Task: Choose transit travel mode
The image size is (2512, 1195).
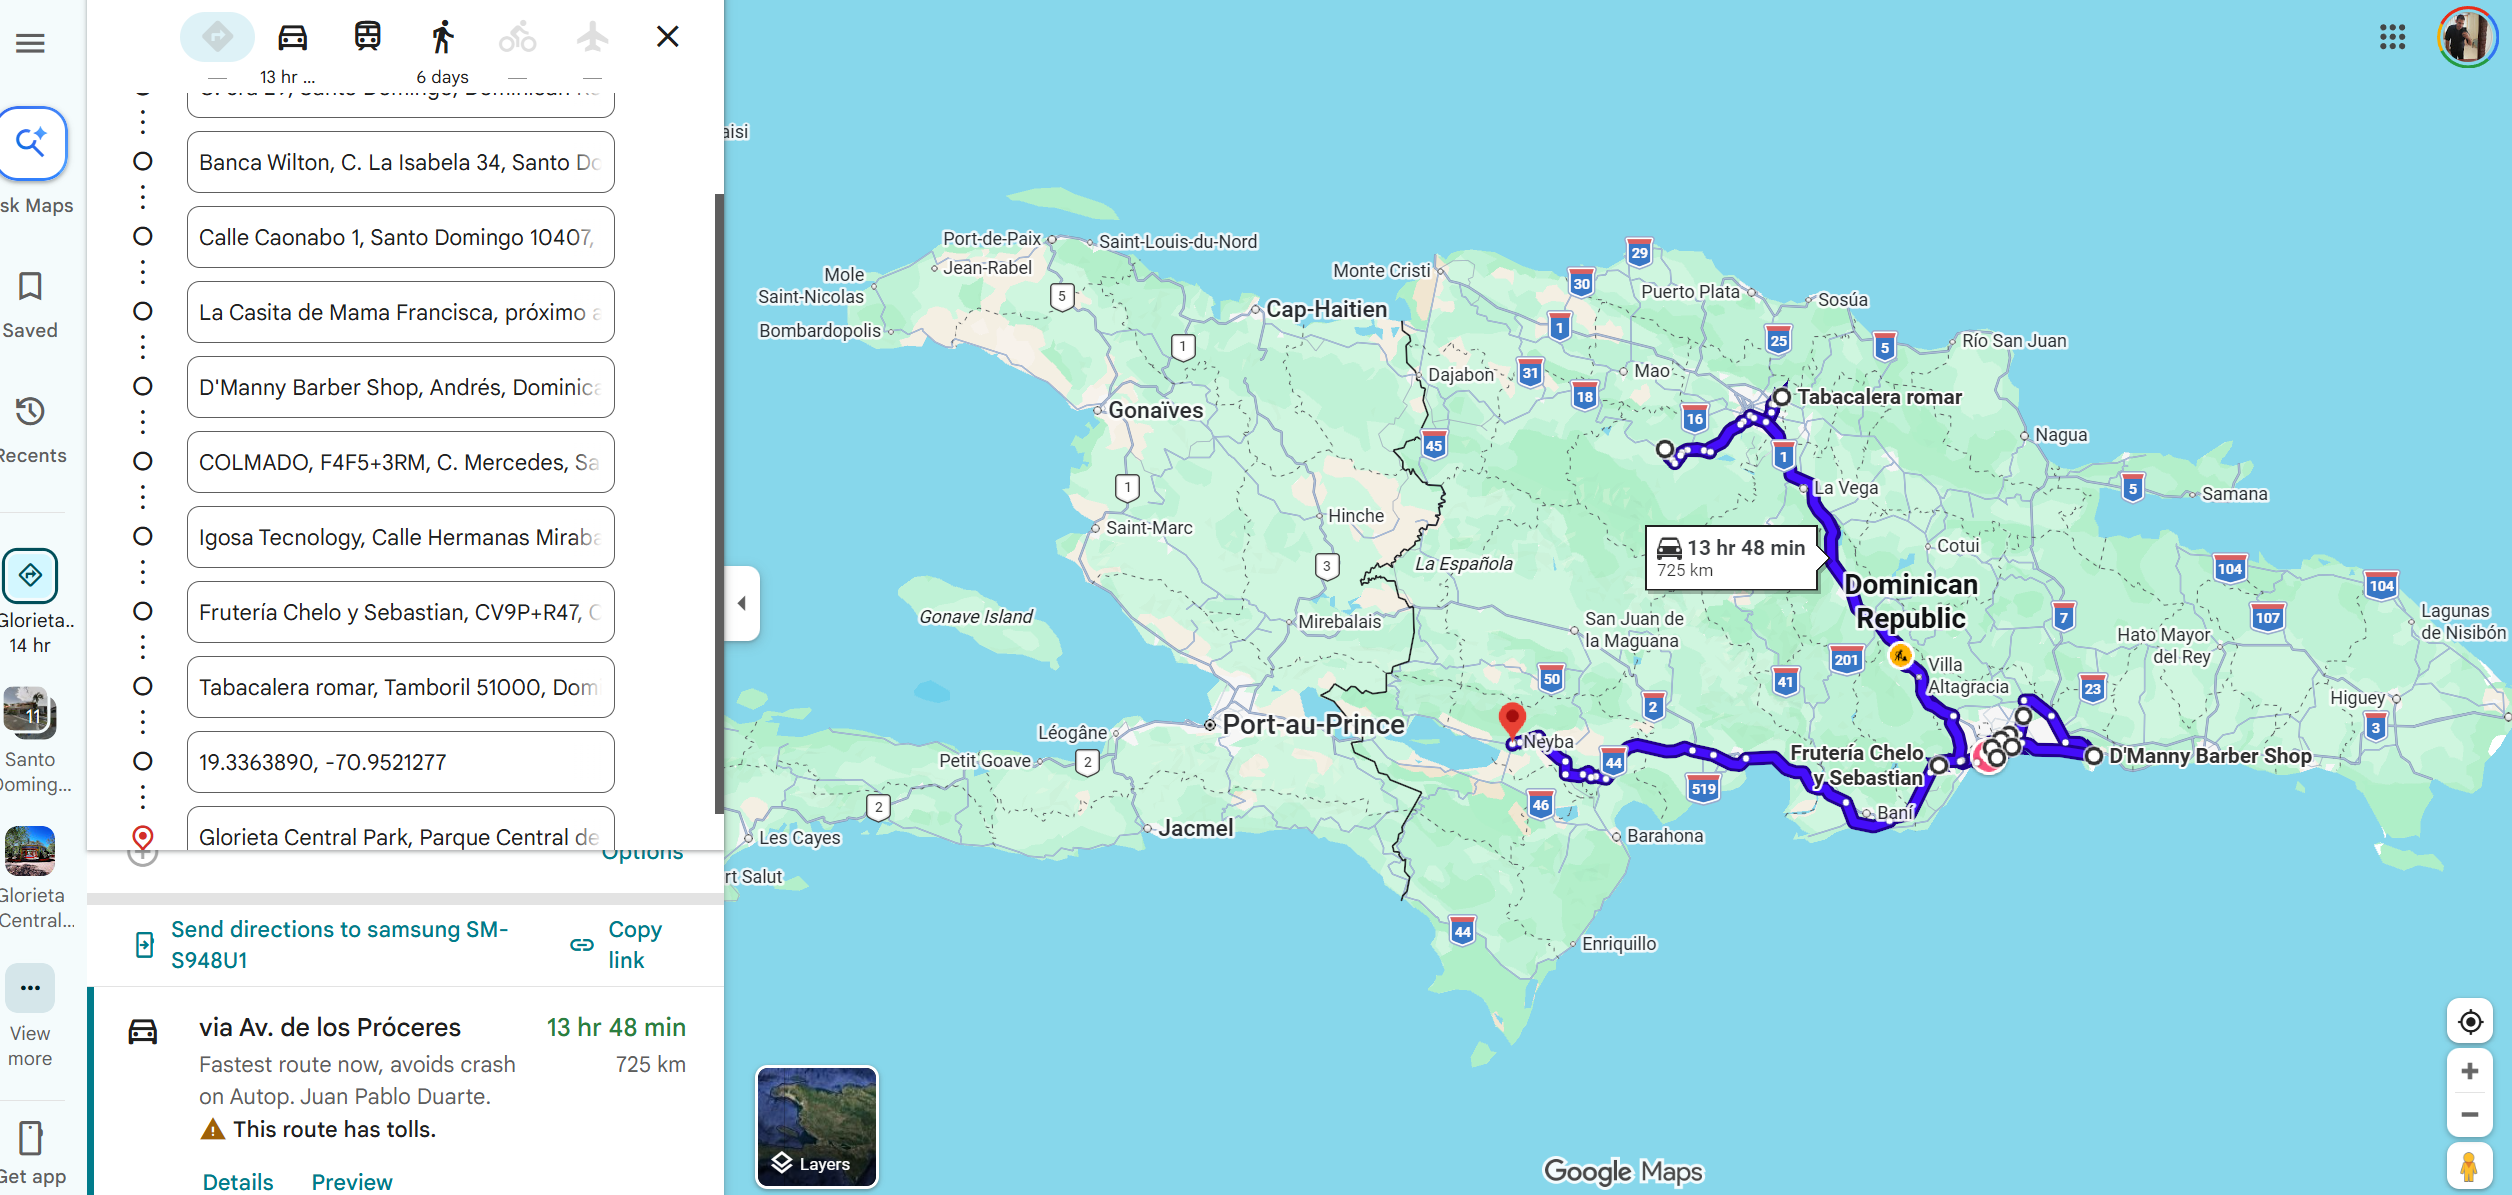Action: click(x=367, y=37)
